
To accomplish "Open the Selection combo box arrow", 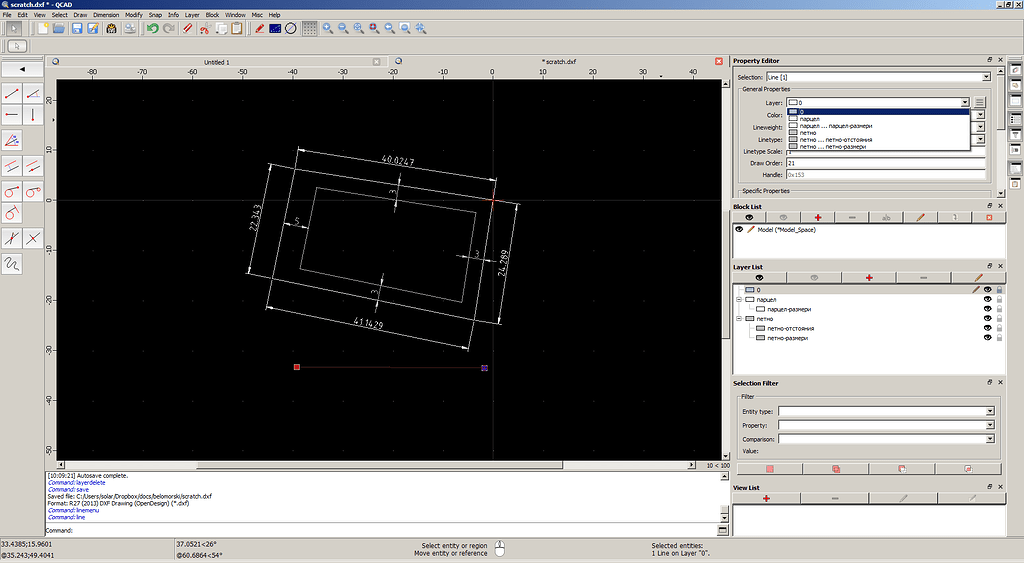I will tap(986, 77).
